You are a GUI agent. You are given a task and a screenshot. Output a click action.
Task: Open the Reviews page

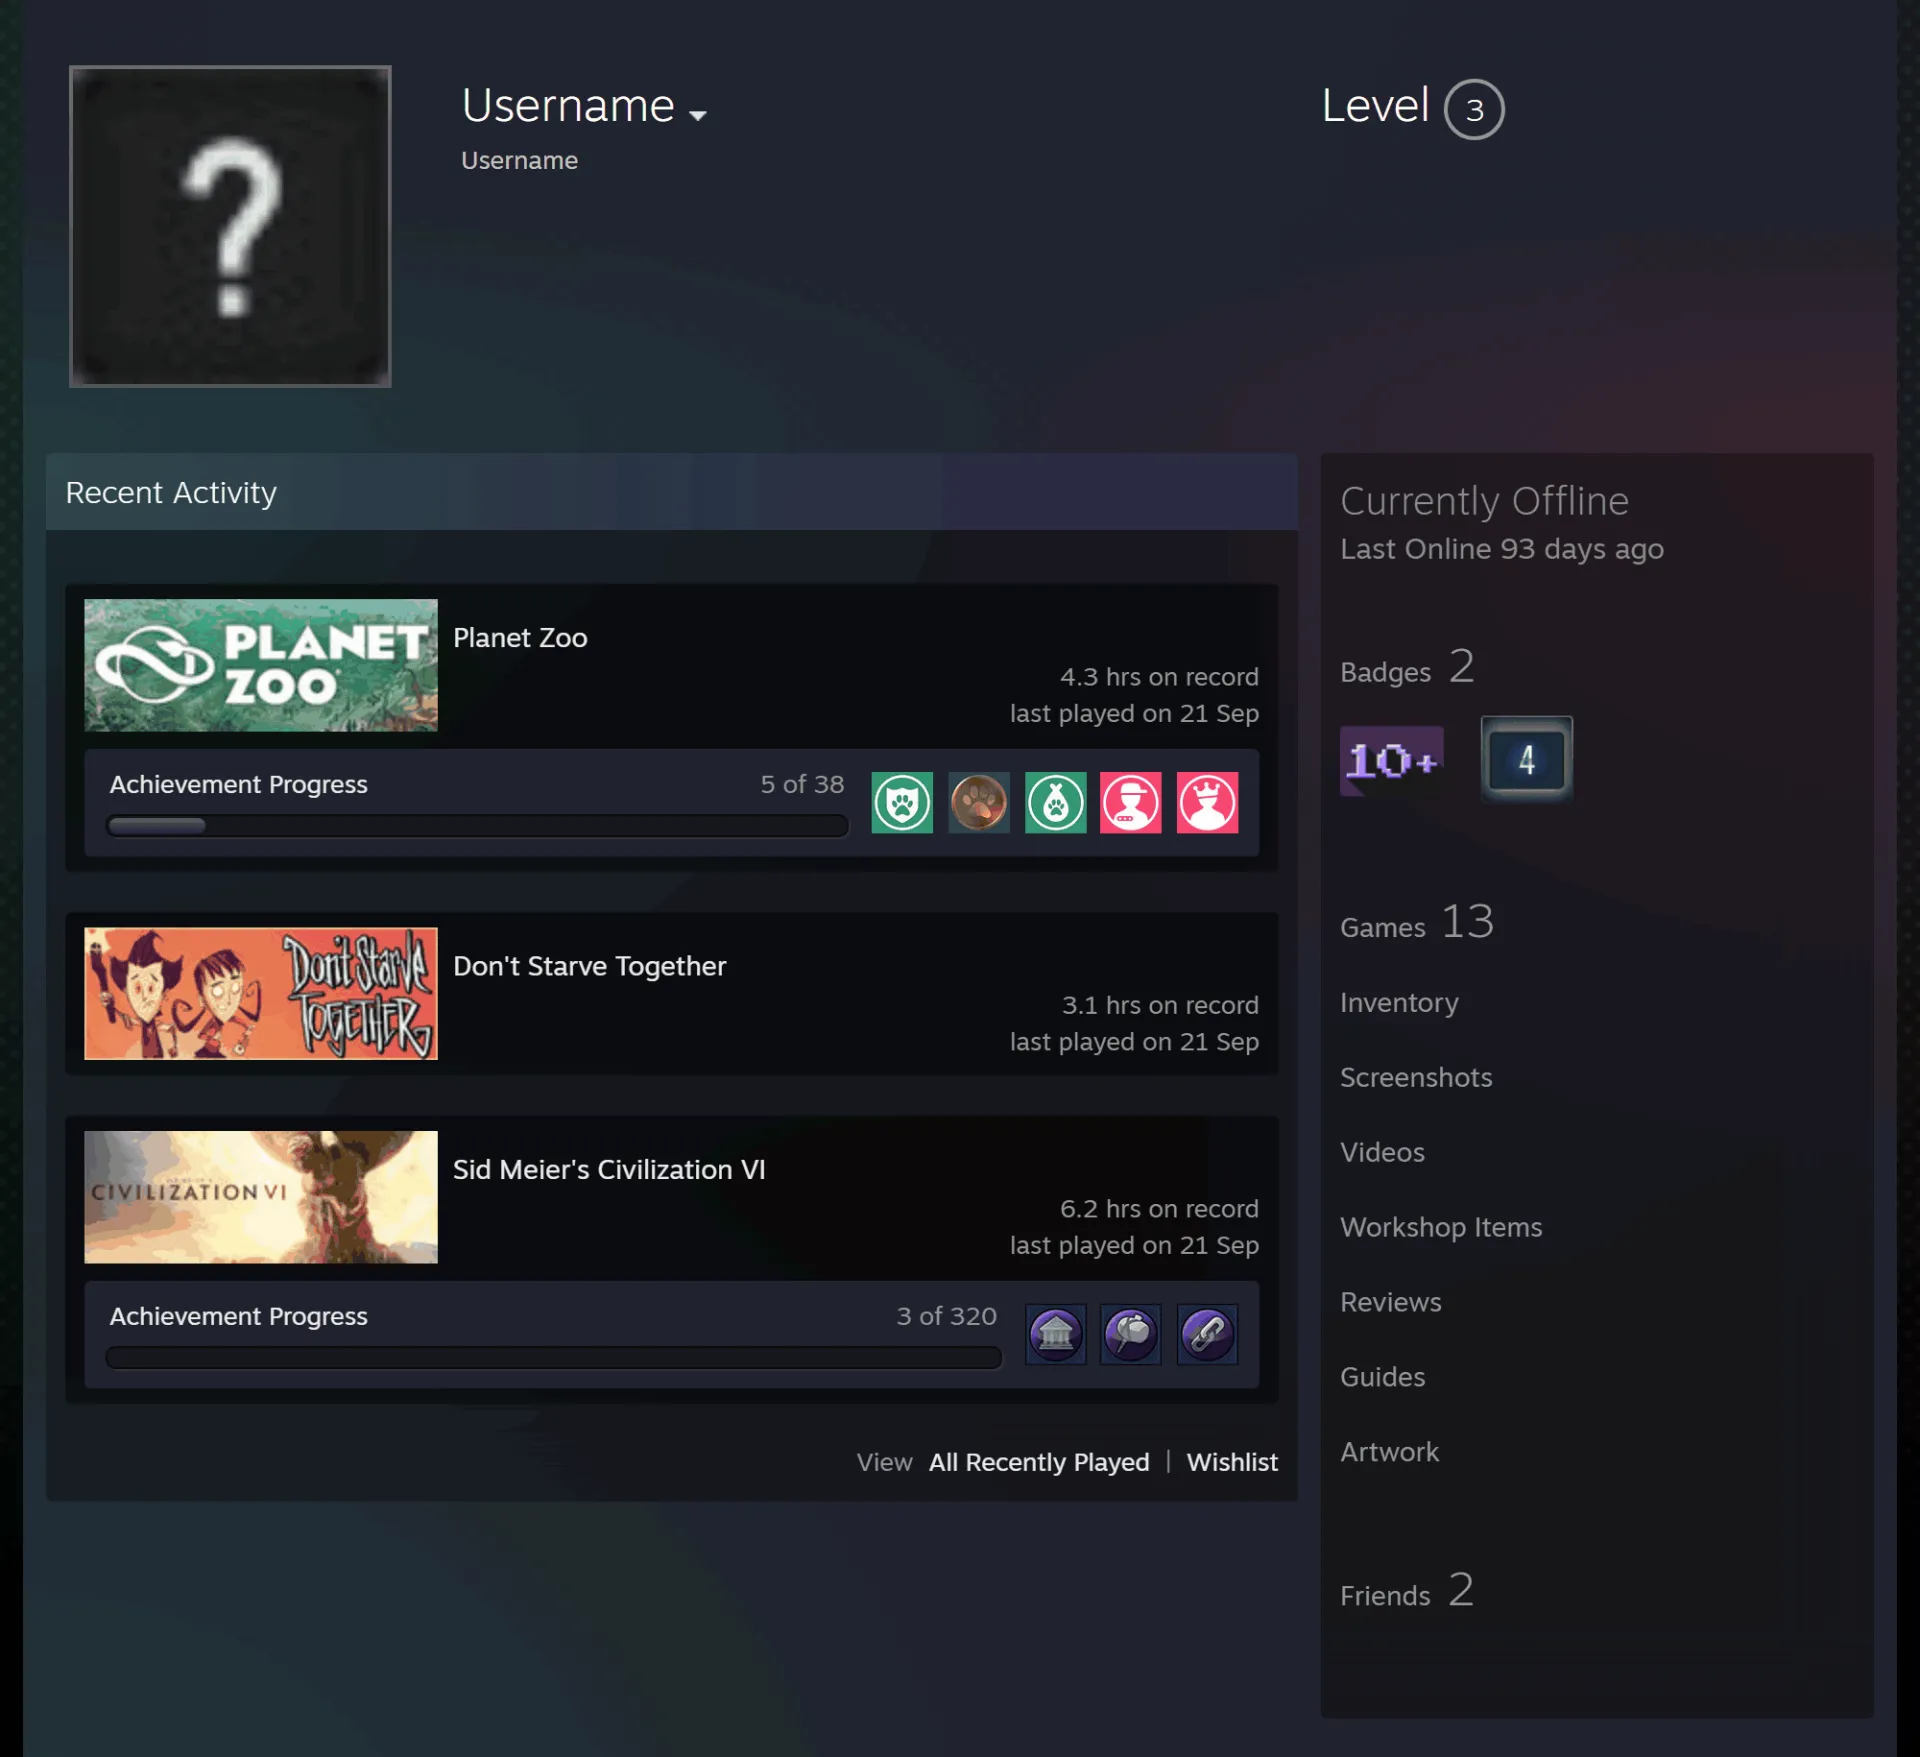(1390, 1302)
